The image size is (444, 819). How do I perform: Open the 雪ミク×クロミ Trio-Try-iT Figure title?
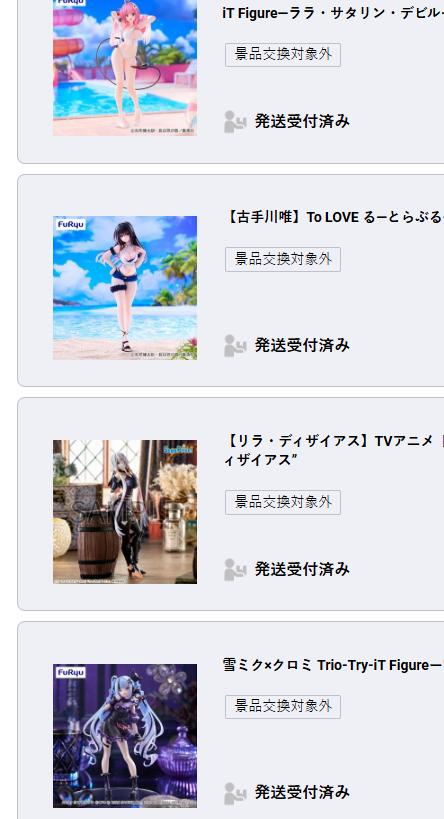333,665
